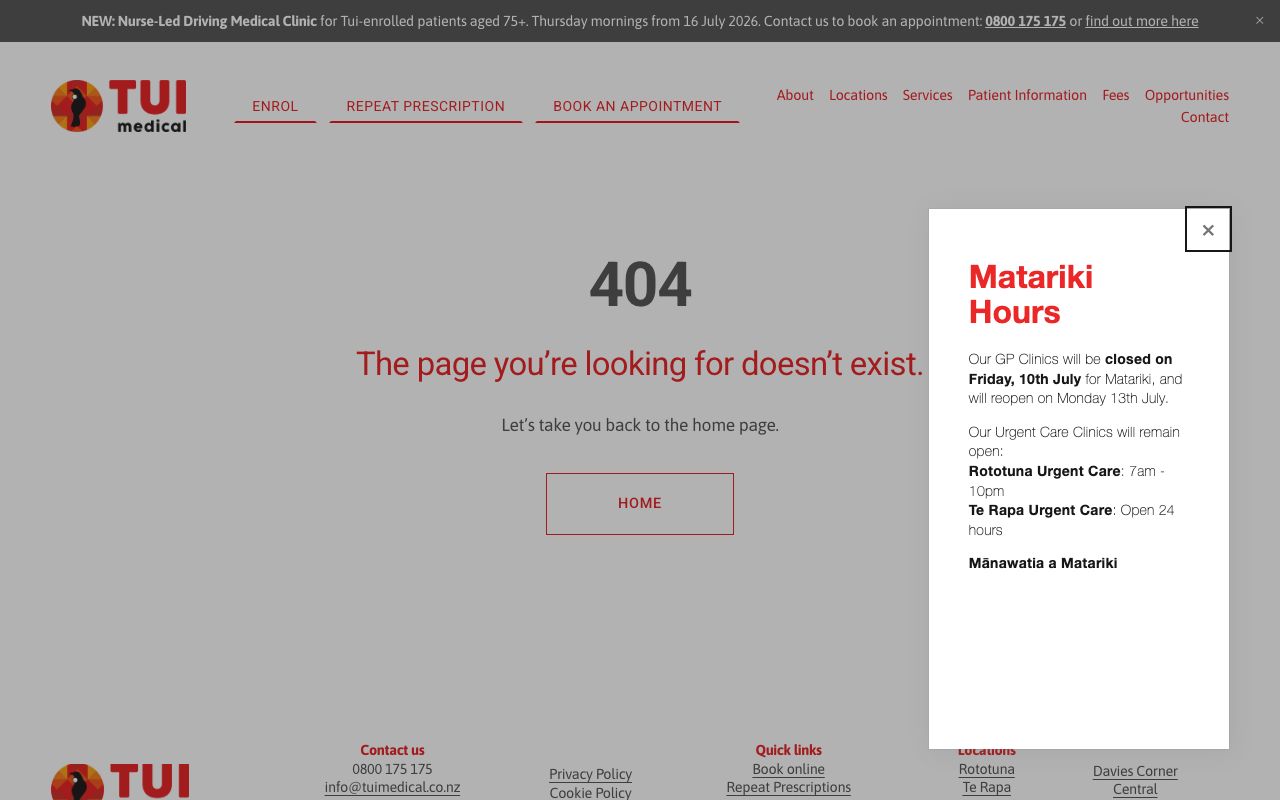The width and height of the screenshot is (1280, 800).
Task: Open footer Repeat Prescriptions link
Action: 789,787
